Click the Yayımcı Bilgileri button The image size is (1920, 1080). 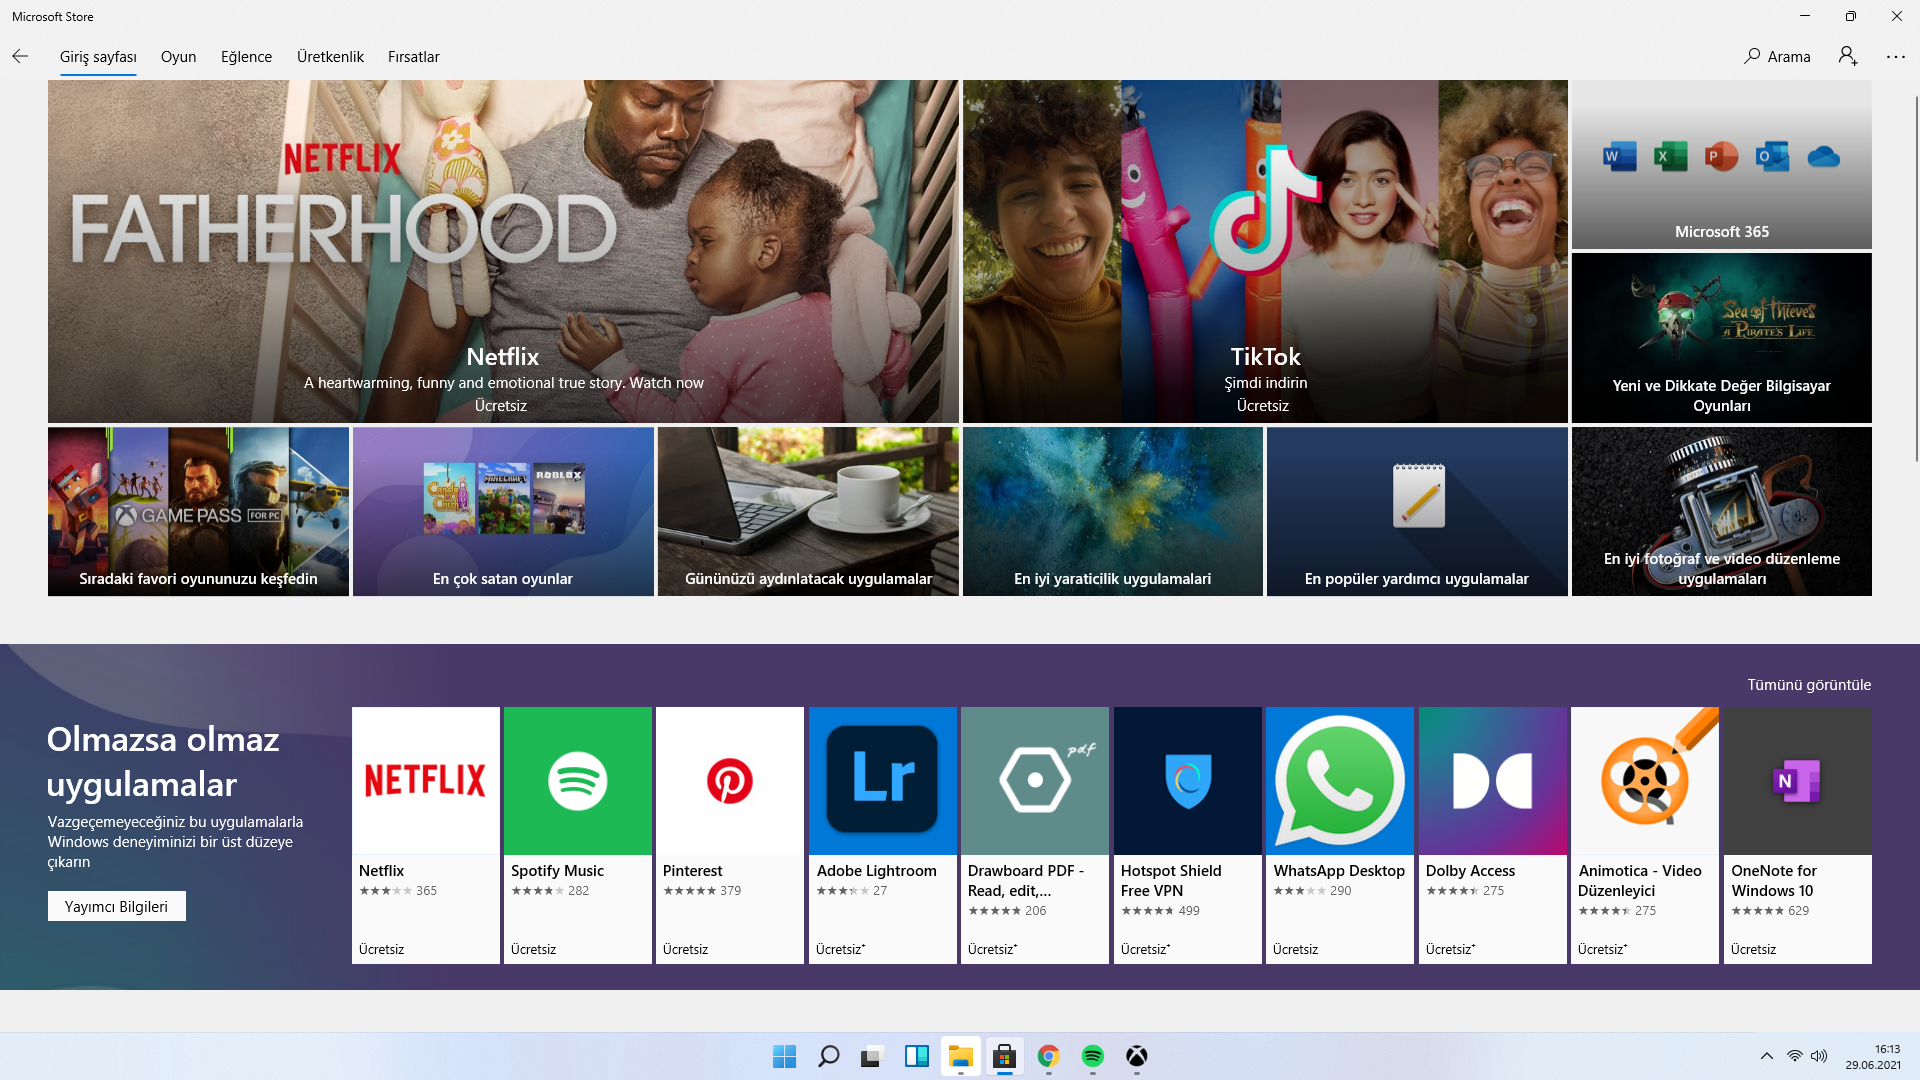(116, 906)
